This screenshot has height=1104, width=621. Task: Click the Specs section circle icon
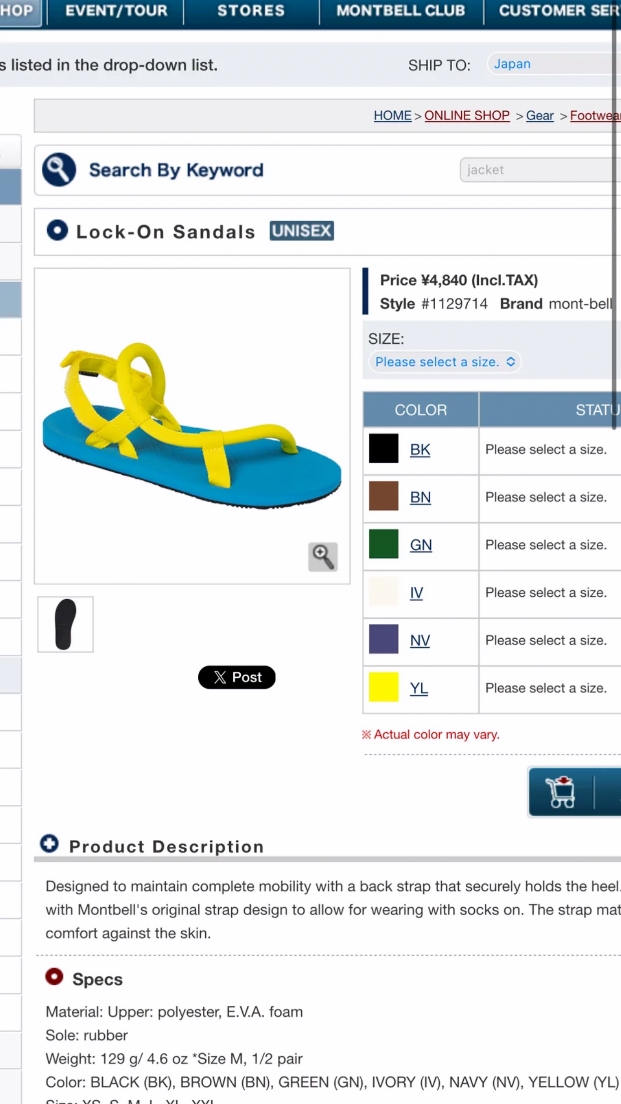pyautogui.click(x=54, y=978)
